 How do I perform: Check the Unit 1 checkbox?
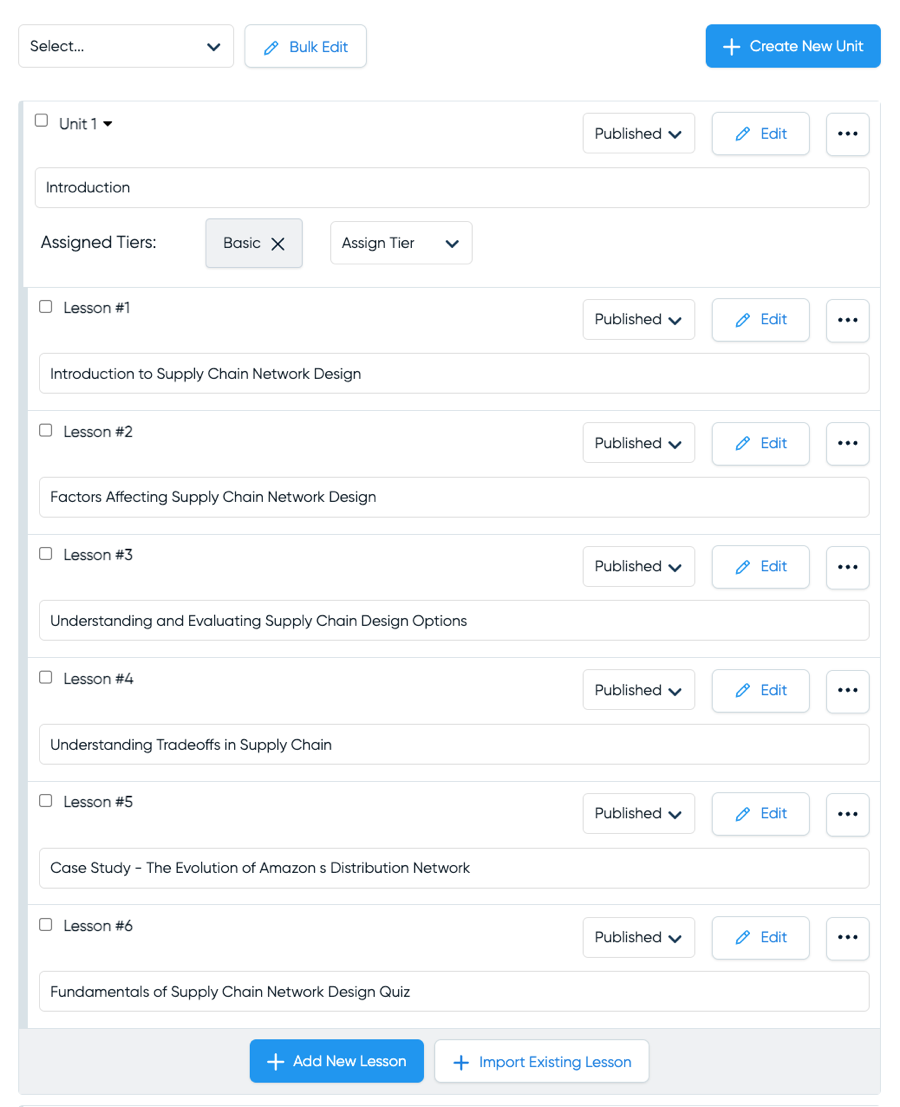[x=41, y=121]
